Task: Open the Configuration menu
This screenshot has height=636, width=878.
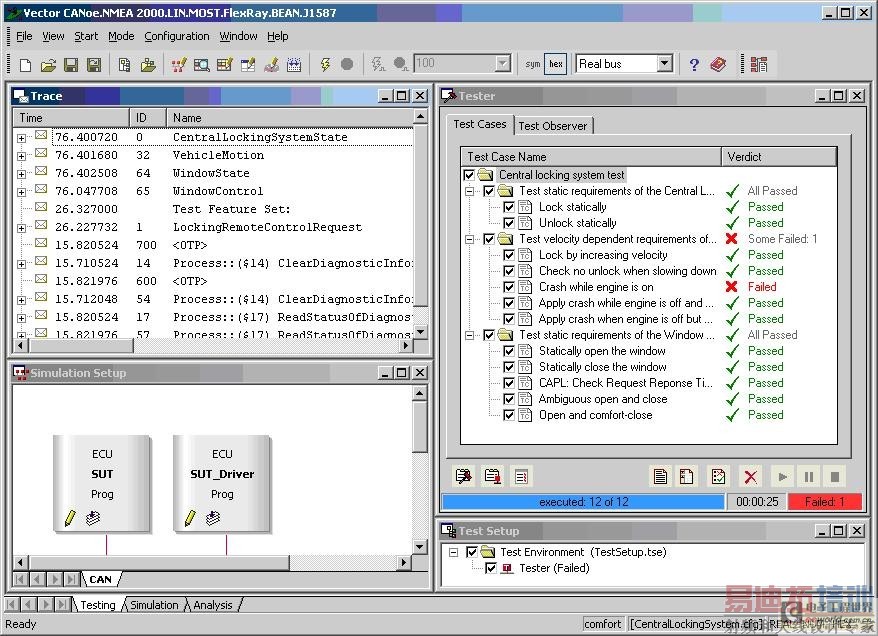Action: (176, 36)
